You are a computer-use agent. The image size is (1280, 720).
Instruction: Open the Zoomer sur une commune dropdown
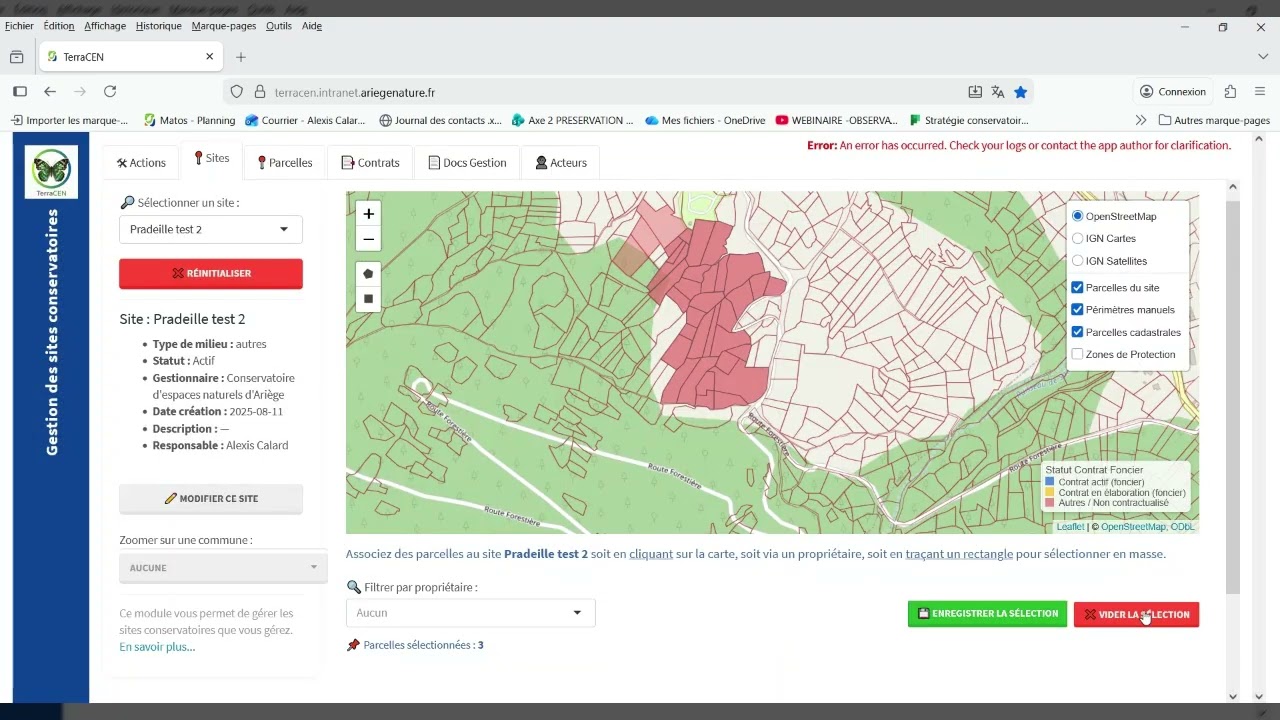pos(223,567)
